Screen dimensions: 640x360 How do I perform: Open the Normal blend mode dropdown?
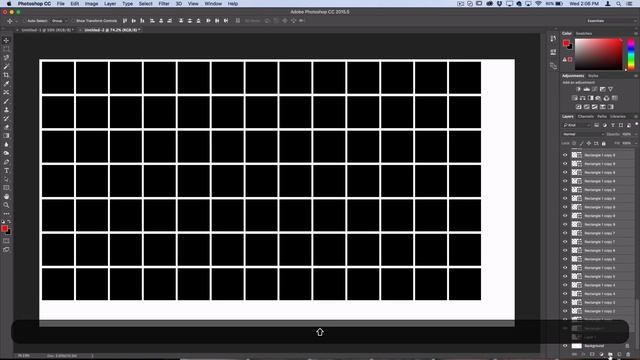[583, 134]
